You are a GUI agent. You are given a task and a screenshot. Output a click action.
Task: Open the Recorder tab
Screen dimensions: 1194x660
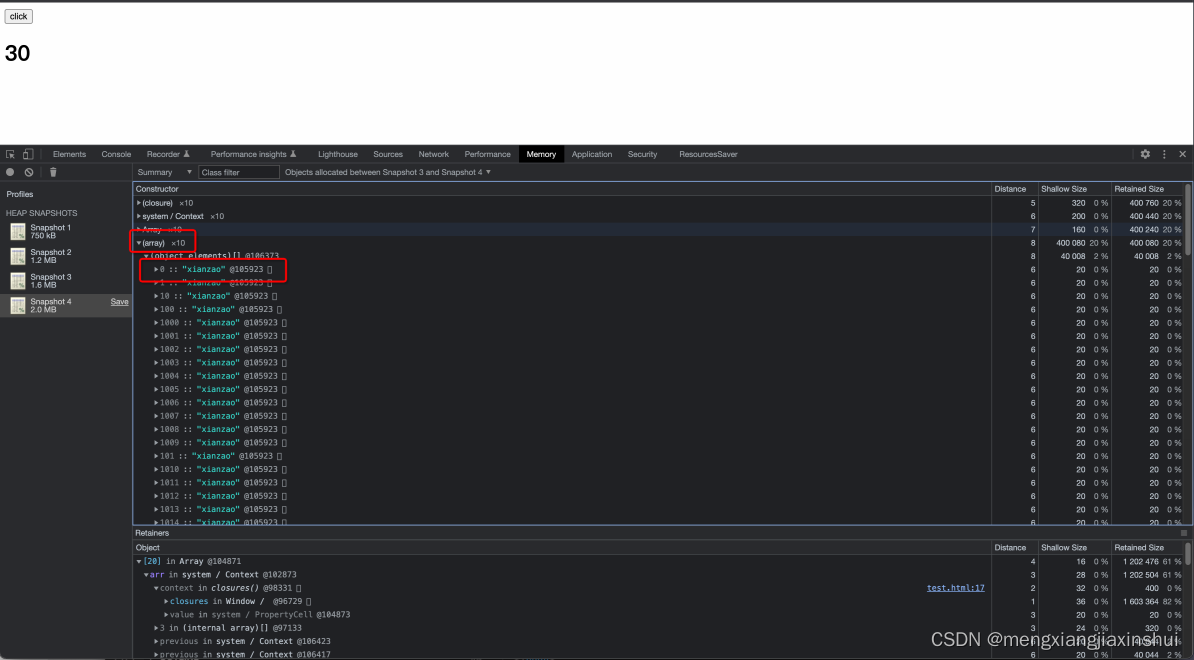[x=168, y=154]
